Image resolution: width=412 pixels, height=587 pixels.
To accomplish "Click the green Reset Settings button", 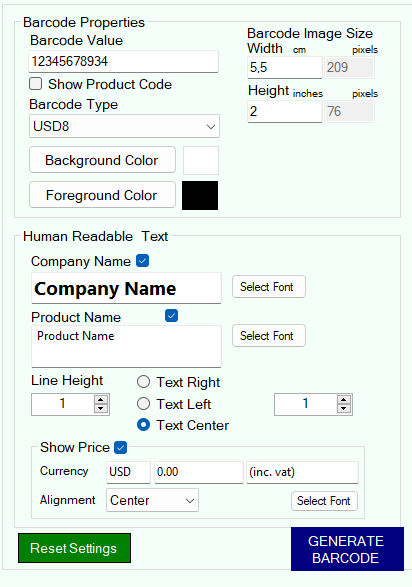I will 74,548.
